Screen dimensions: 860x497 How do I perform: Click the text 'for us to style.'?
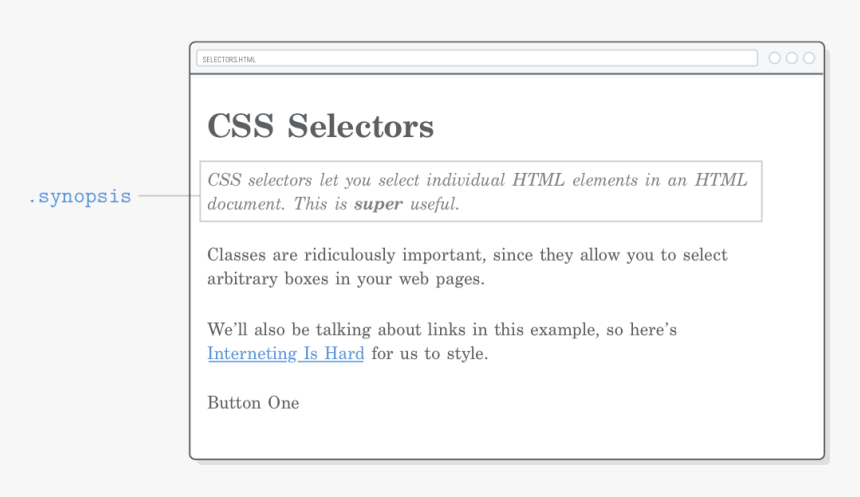tap(429, 353)
